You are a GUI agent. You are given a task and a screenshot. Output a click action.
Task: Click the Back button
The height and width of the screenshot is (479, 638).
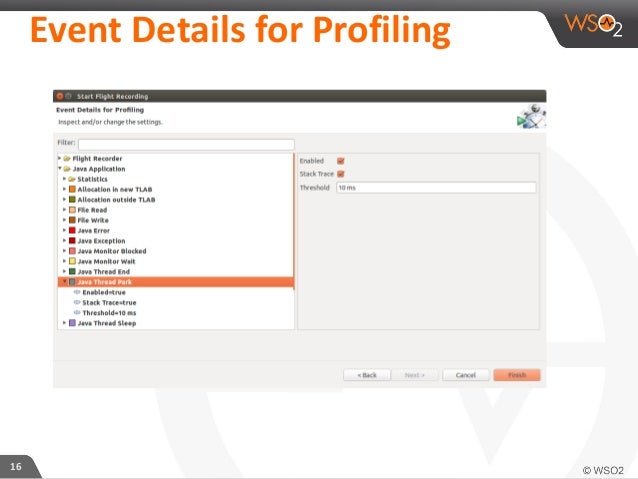367,375
